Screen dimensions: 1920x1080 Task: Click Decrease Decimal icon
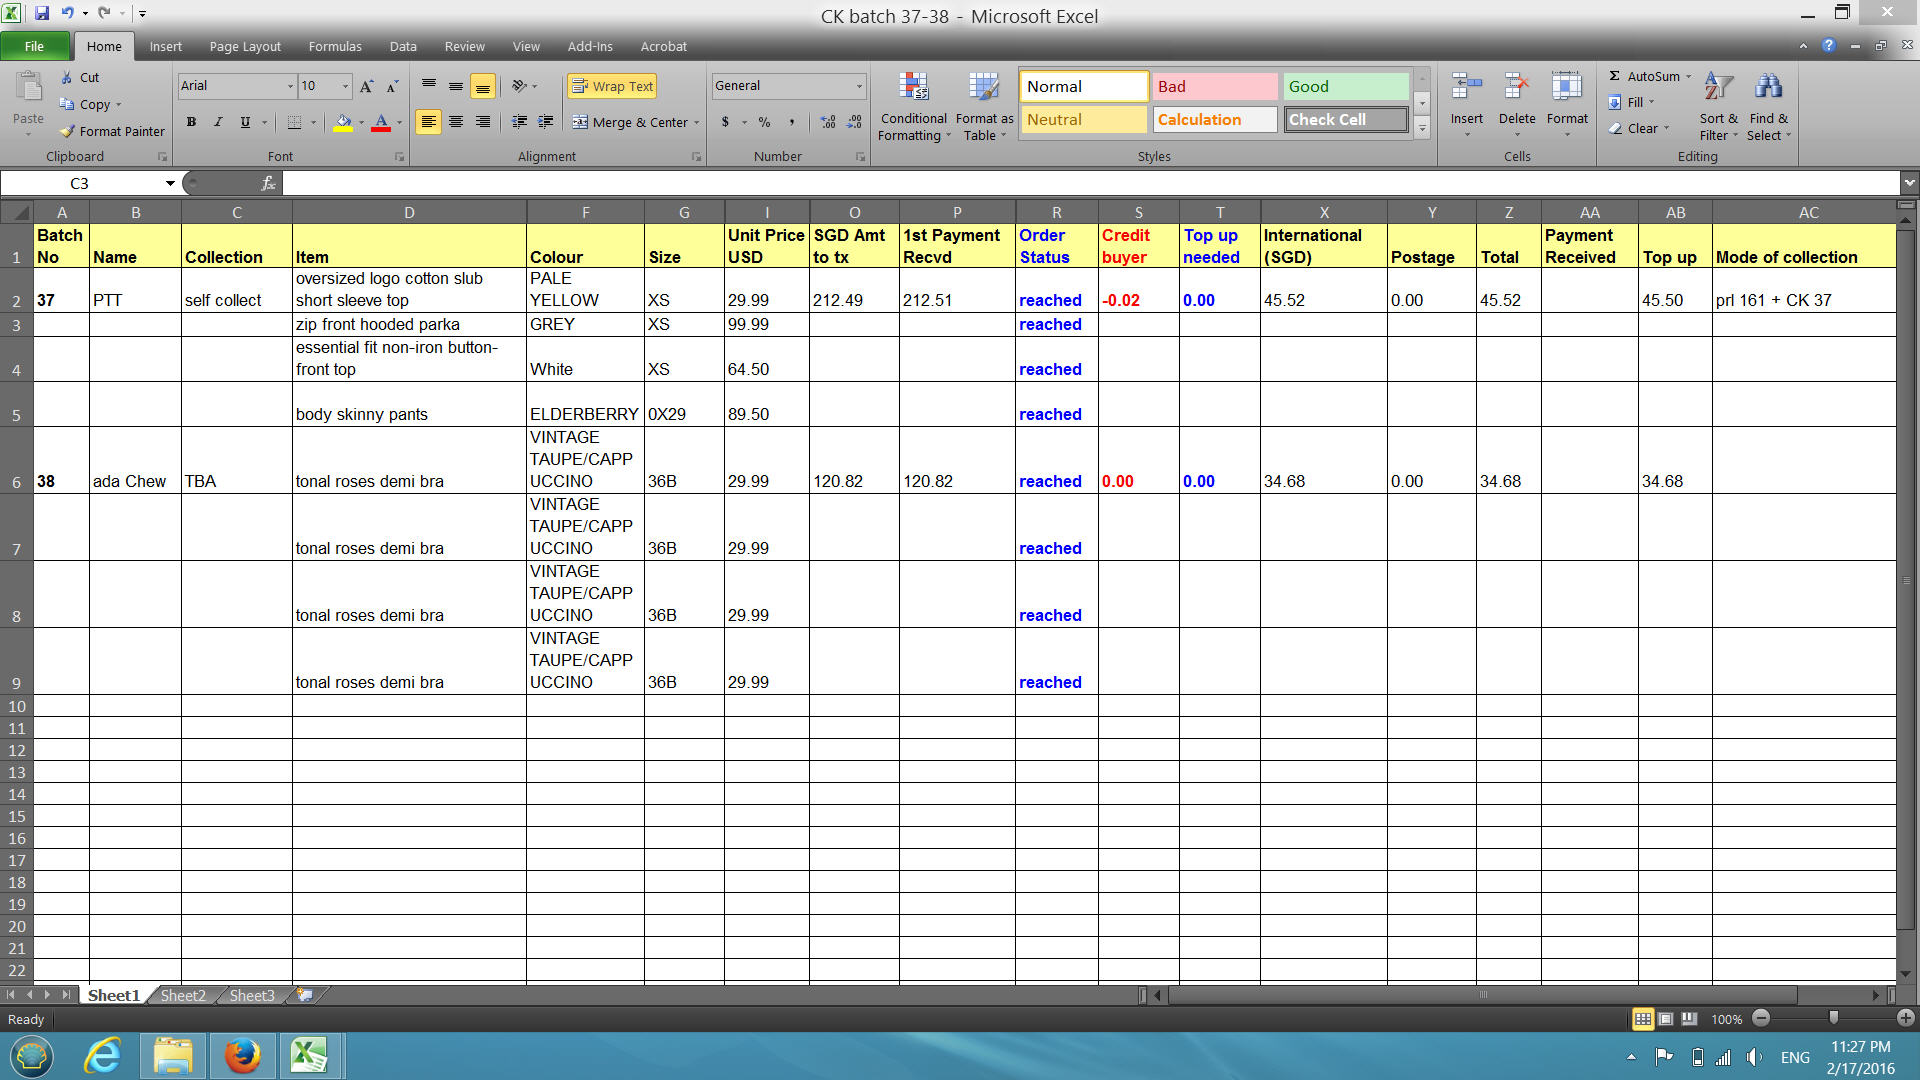[854, 122]
